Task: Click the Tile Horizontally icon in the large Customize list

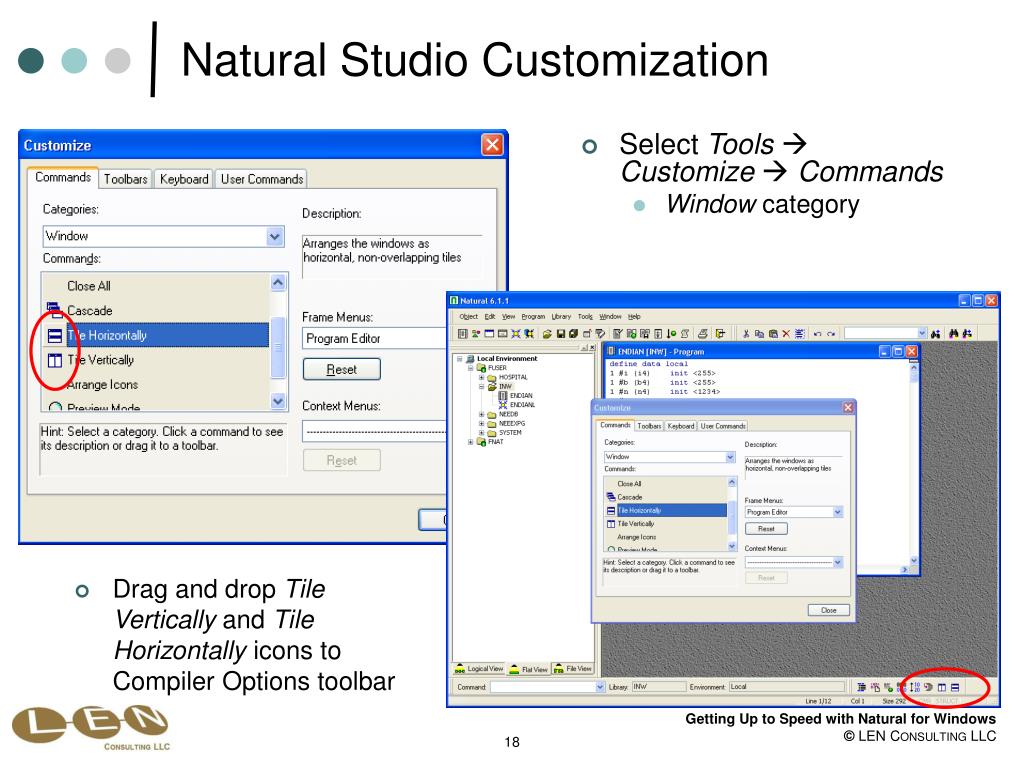Action: 55,336
